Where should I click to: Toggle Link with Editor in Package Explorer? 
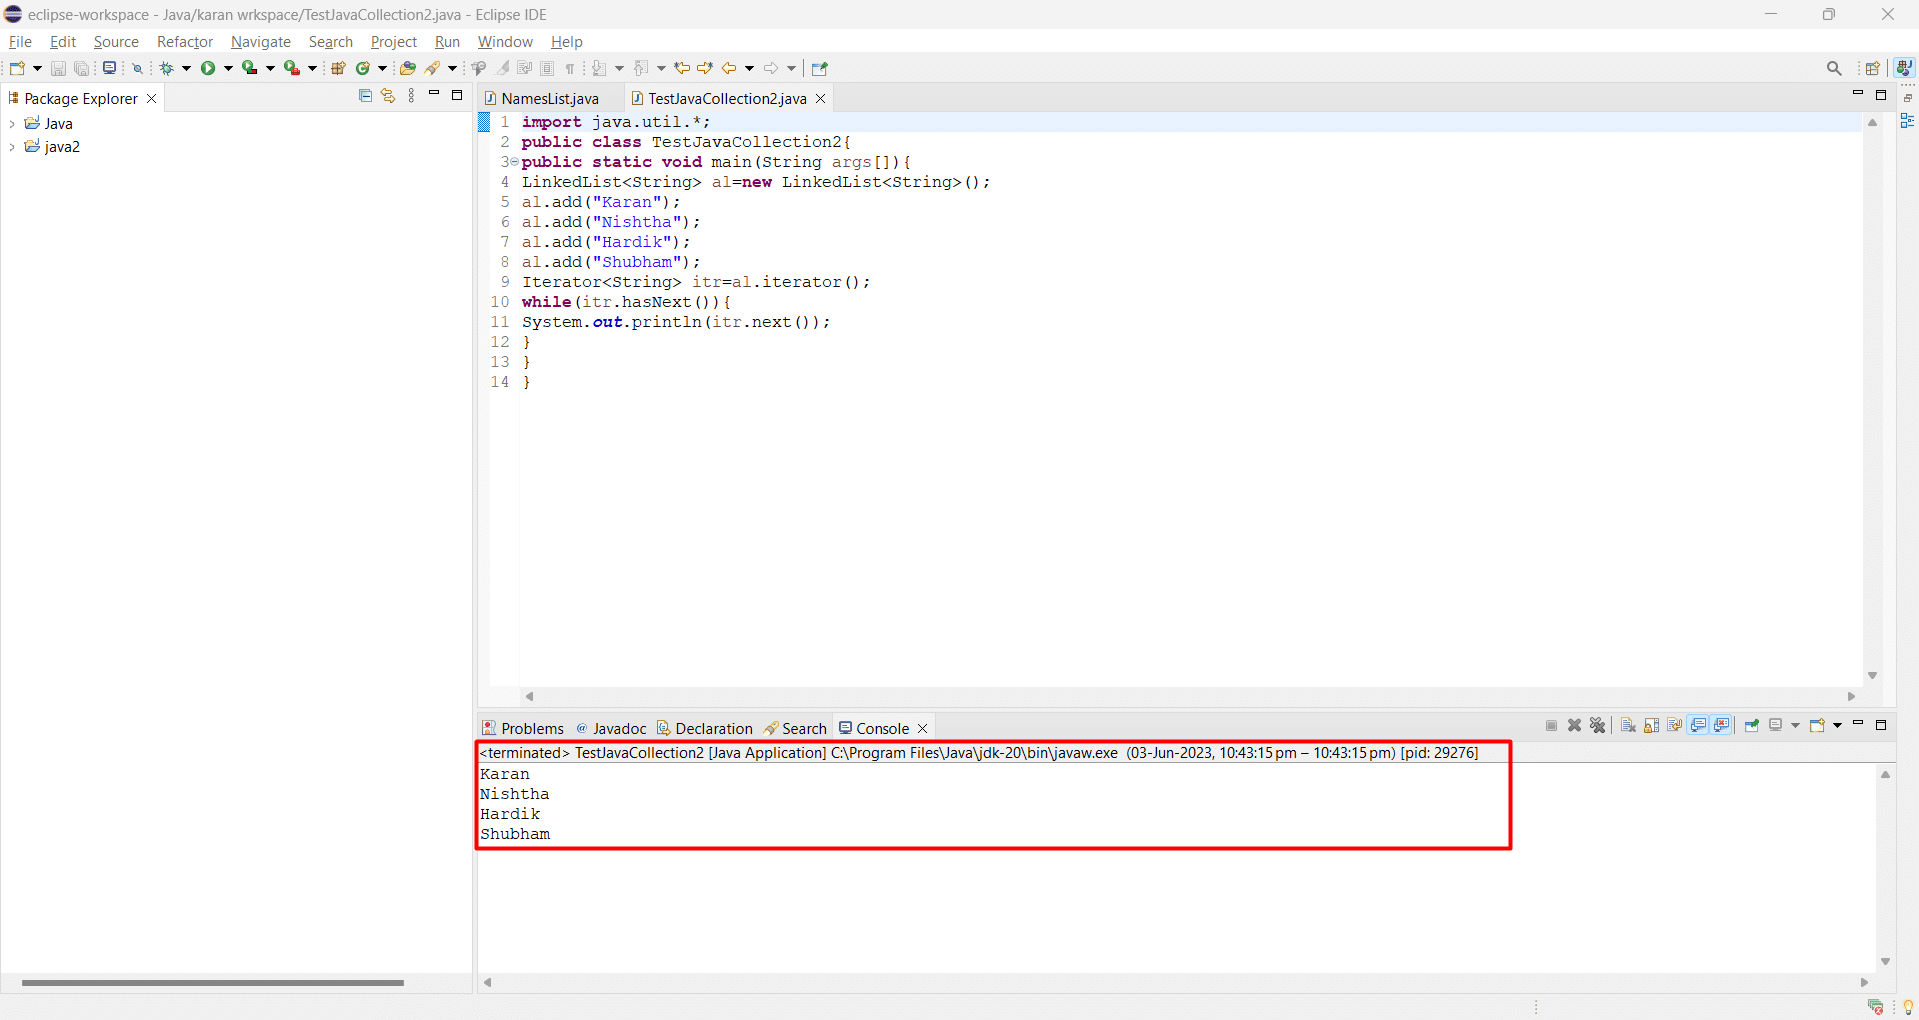coord(388,96)
